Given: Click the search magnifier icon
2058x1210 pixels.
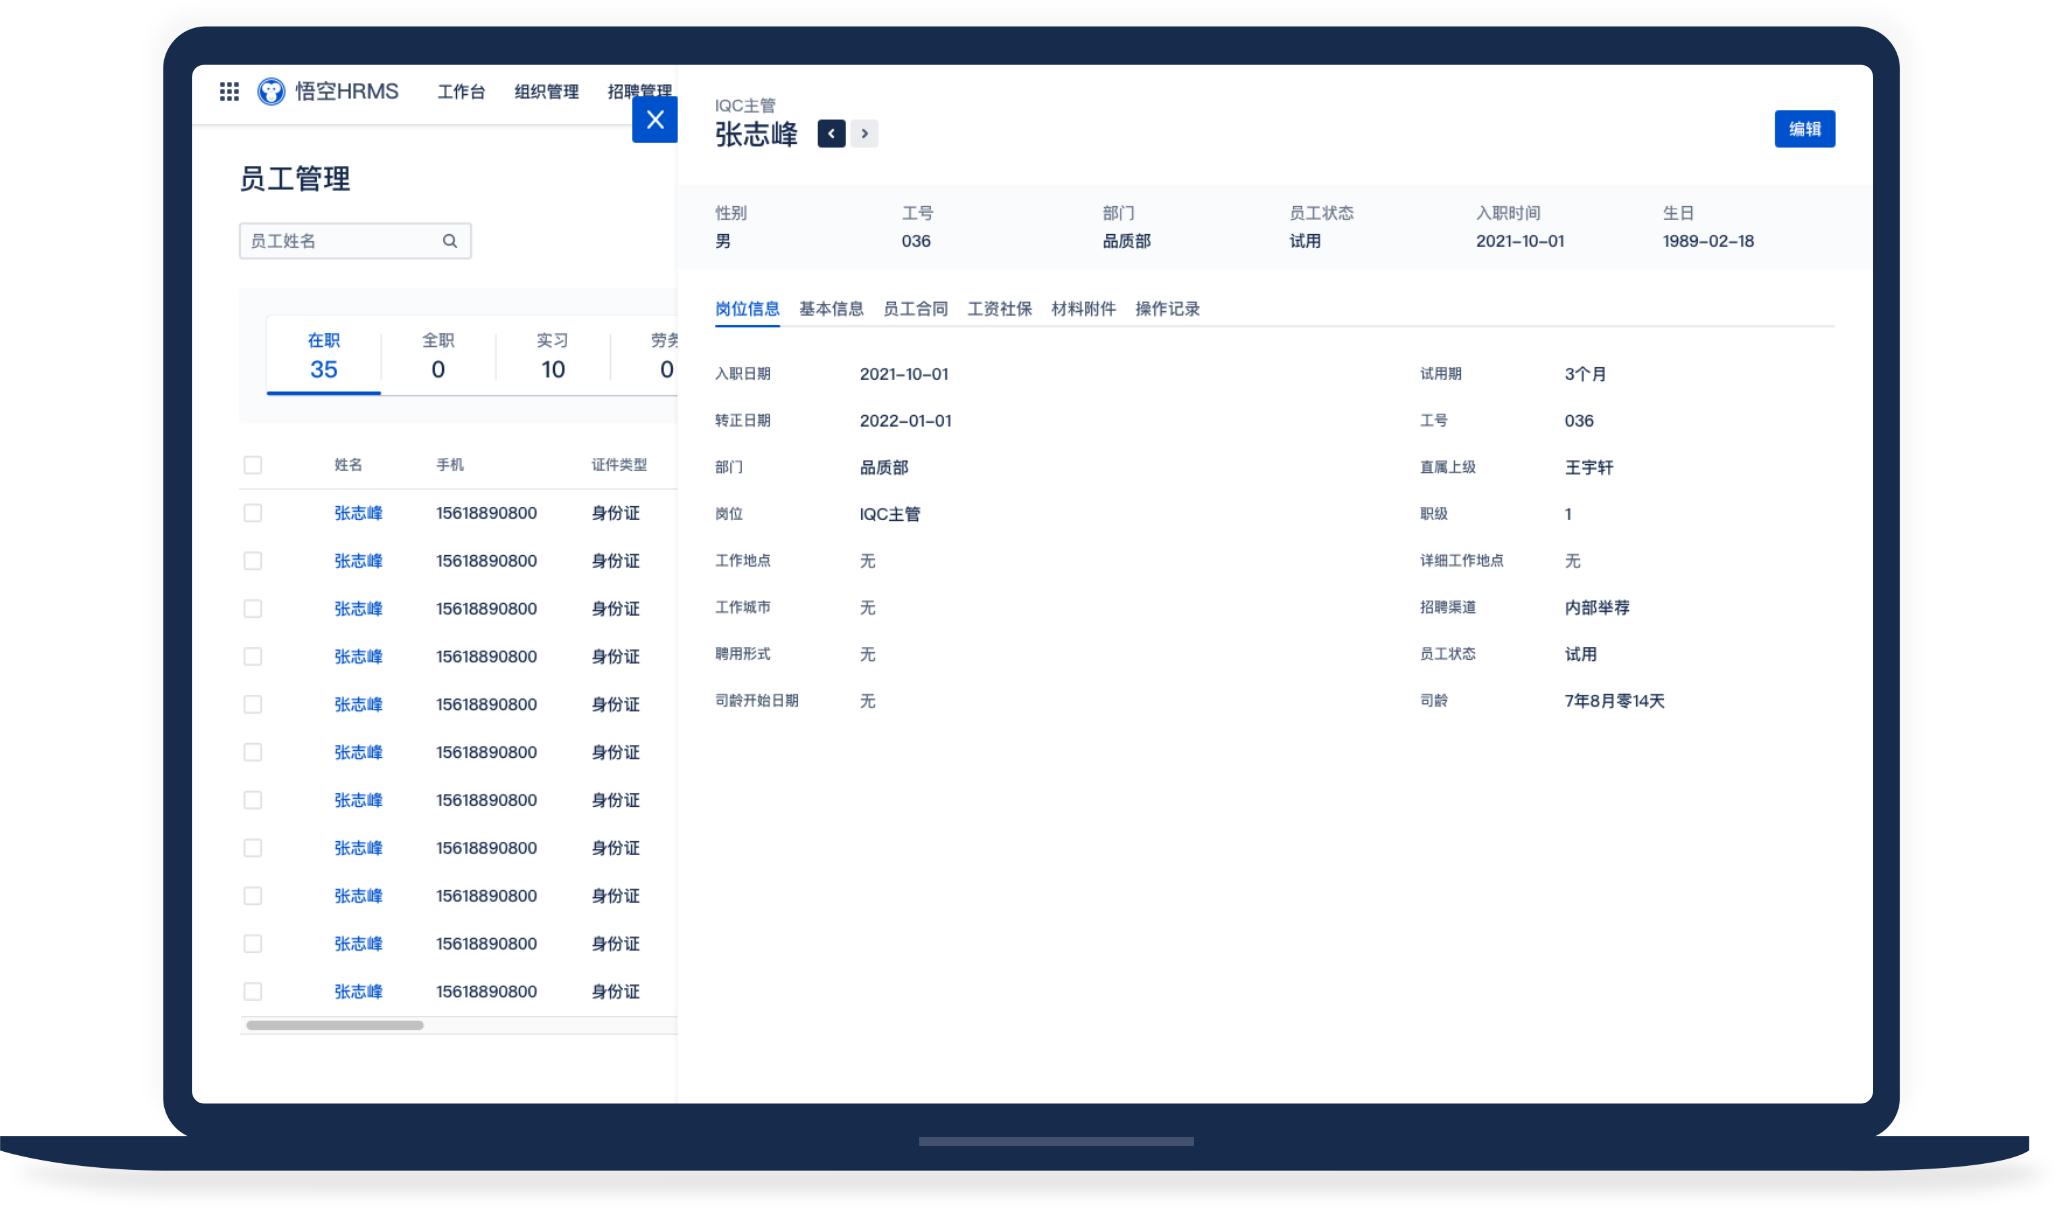Looking at the screenshot, I should 450,241.
